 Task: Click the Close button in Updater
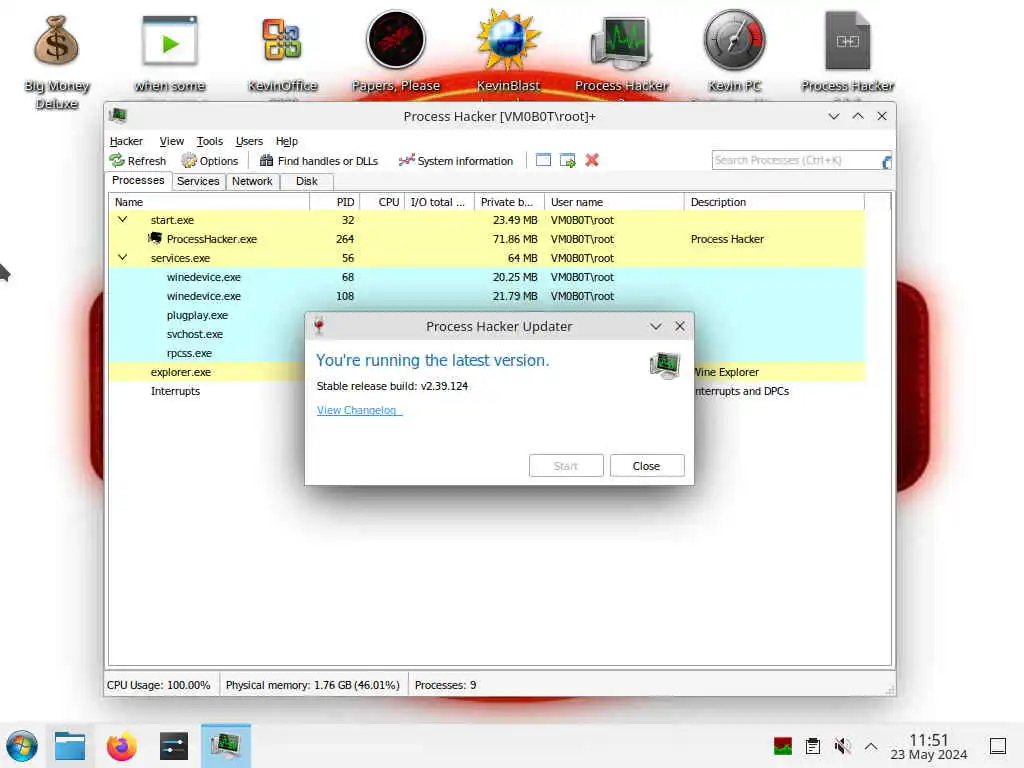(647, 466)
